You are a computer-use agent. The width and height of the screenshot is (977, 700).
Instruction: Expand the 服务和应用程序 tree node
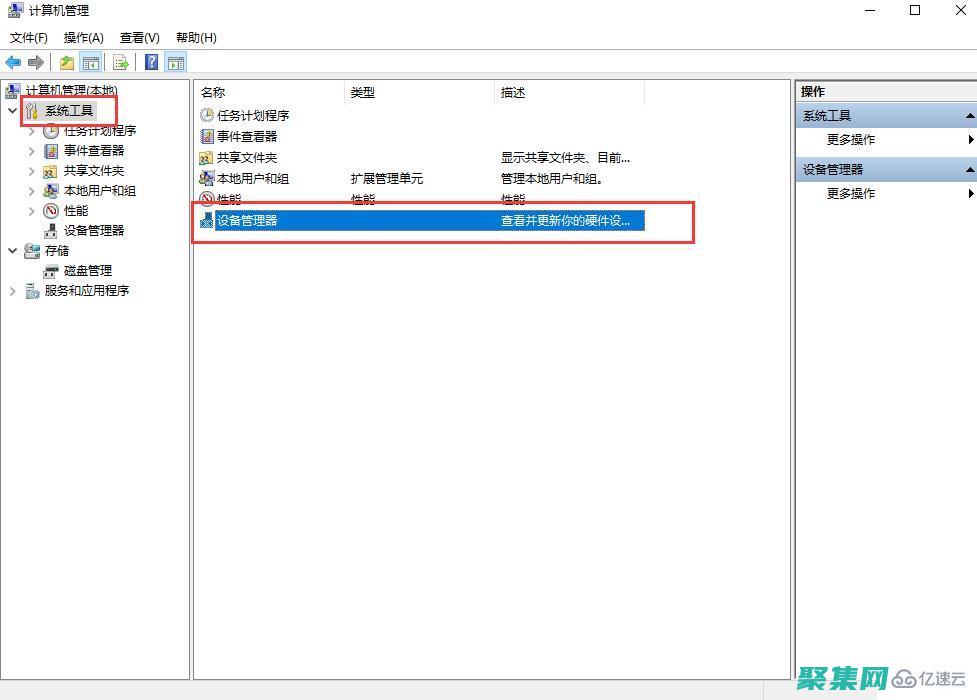[x=12, y=290]
